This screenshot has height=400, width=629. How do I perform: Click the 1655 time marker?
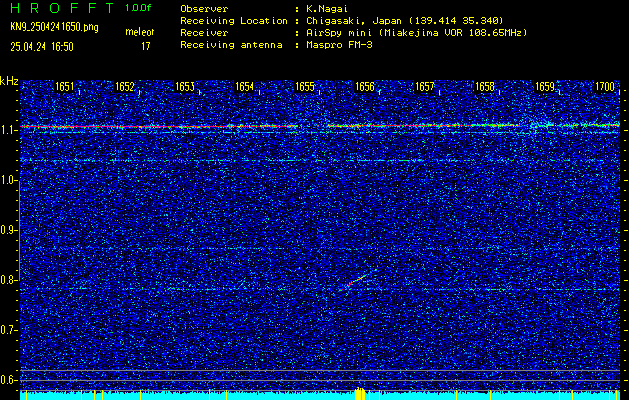305,86
